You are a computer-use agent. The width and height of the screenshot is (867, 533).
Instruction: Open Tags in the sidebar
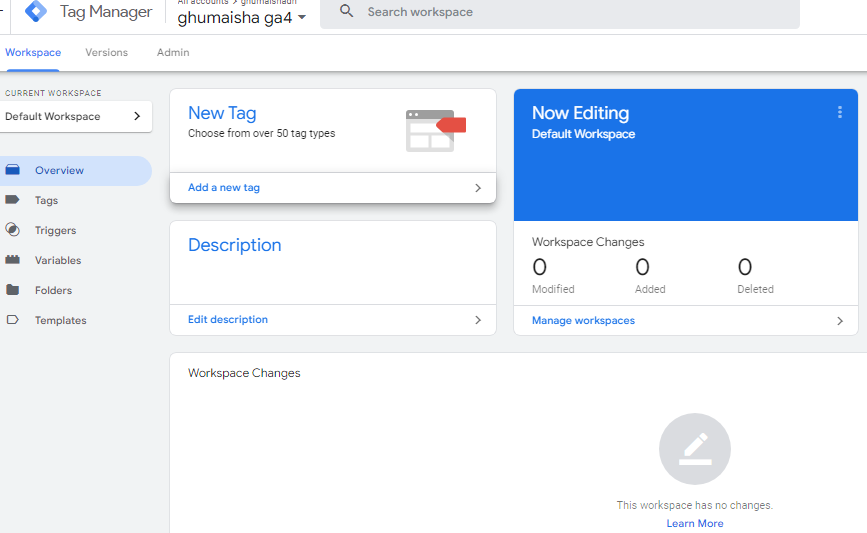(75, 200)
